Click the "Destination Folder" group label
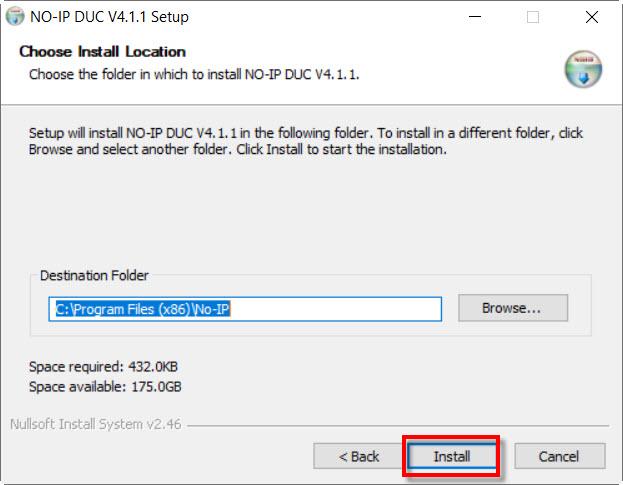The image size is (623, 485). [x=94, y=276]
